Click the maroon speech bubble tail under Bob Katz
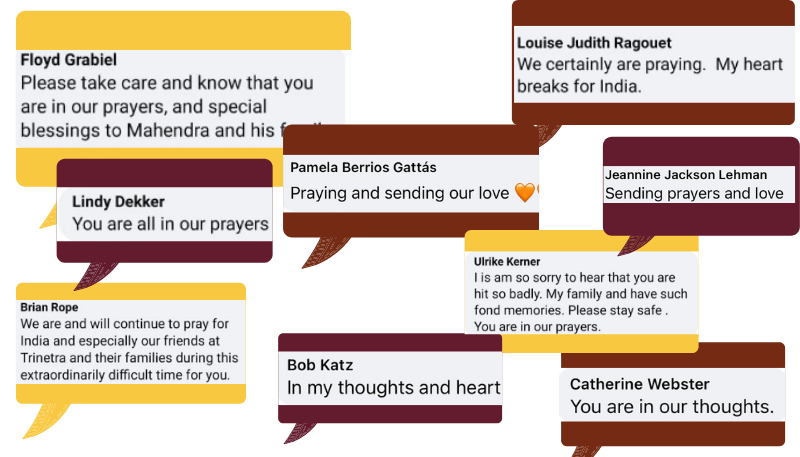This screenshot has width=800, height=457. coord(299,433)
